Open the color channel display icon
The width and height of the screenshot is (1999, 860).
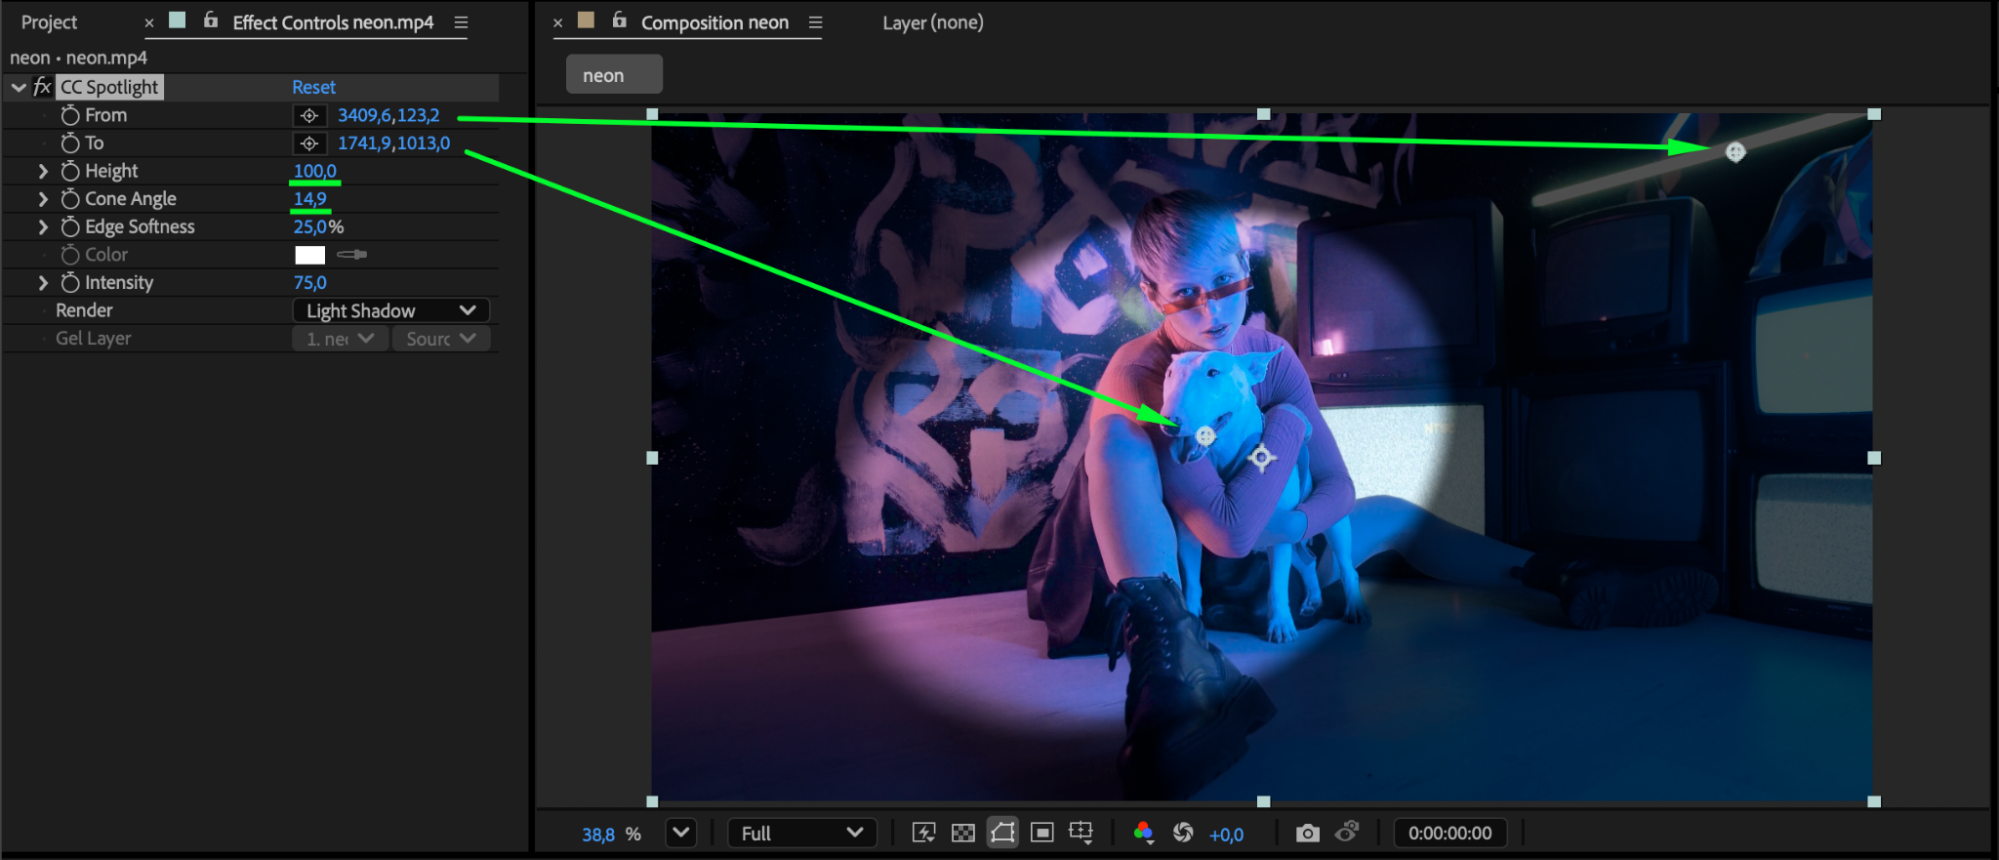[1143, 833]
